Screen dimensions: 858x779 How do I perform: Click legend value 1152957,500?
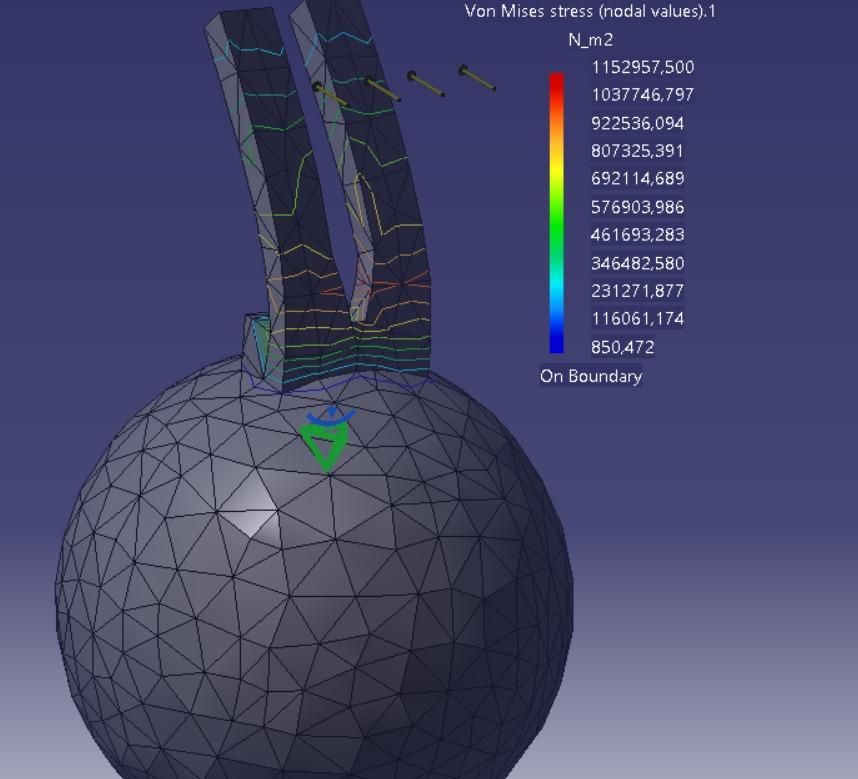pyautogui.click(x=642, y=67)
